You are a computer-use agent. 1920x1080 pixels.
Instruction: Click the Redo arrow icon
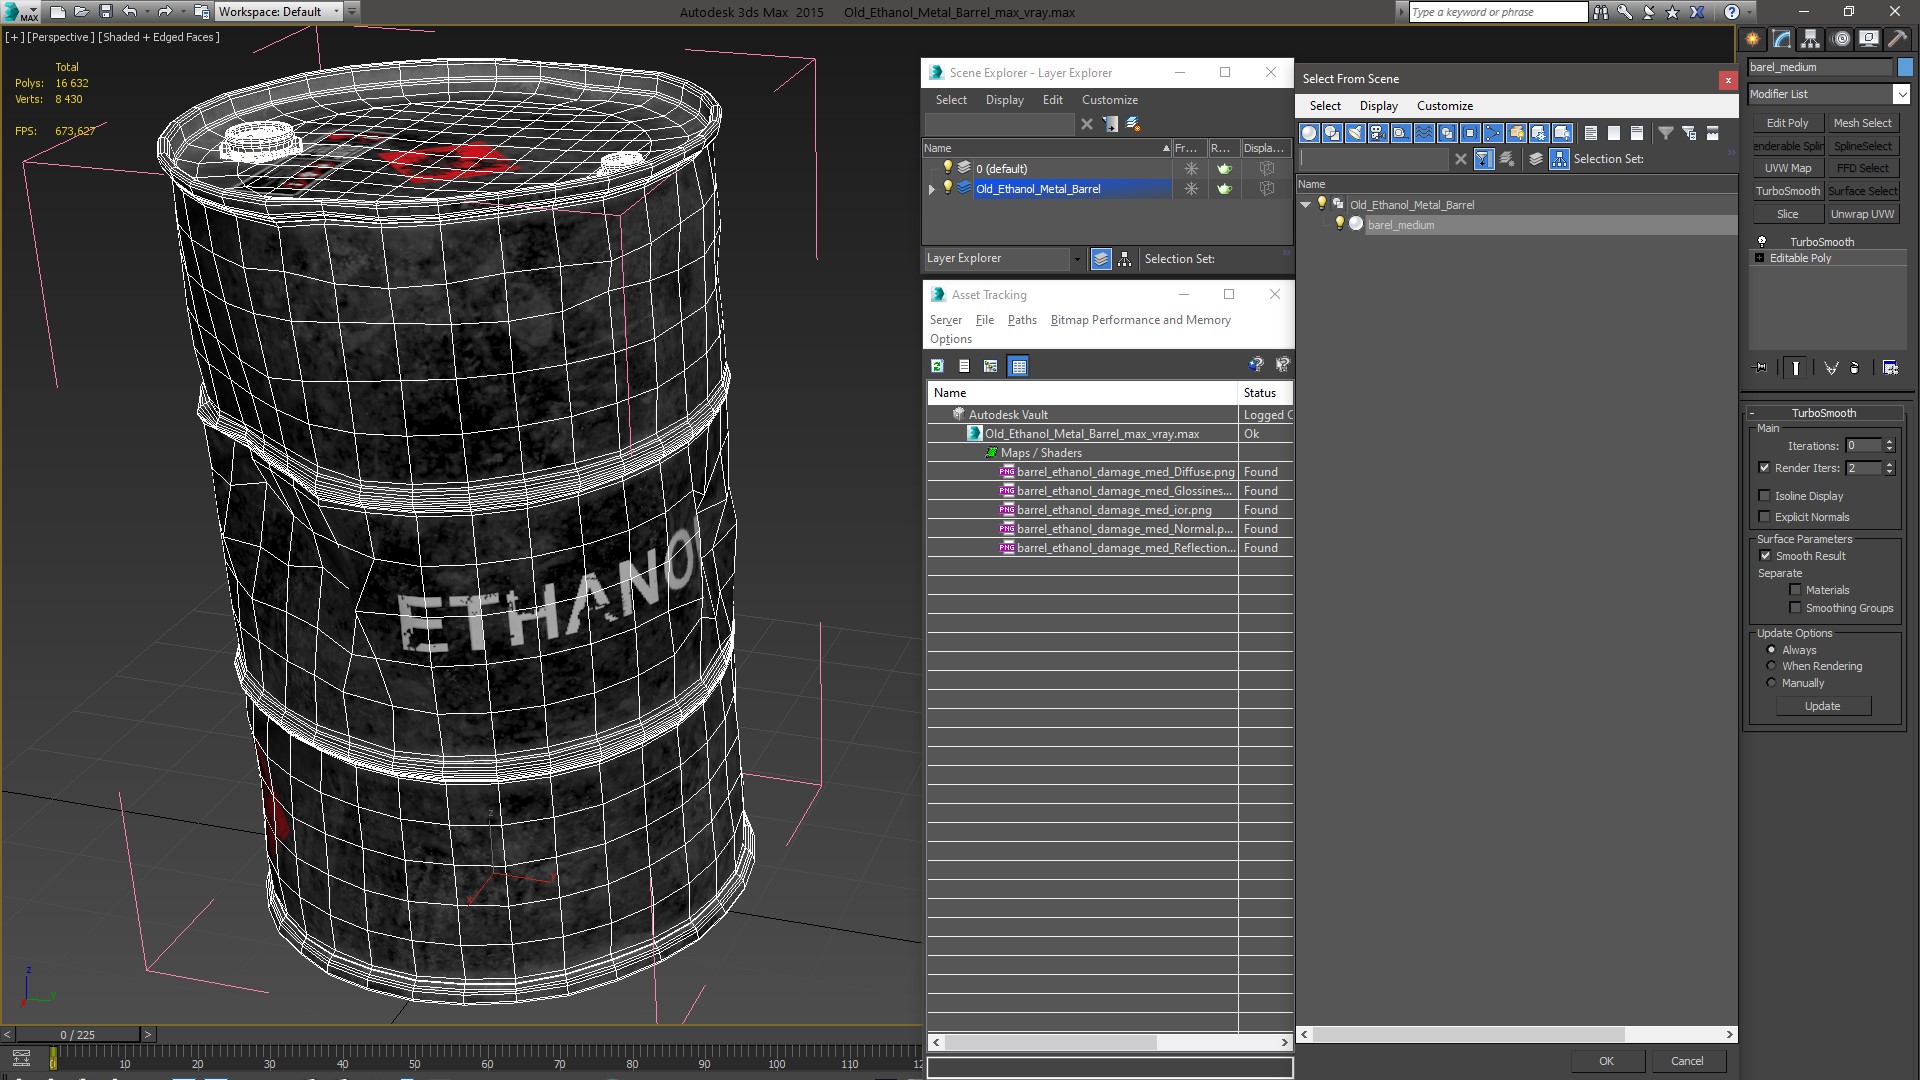tap(165, 12)
